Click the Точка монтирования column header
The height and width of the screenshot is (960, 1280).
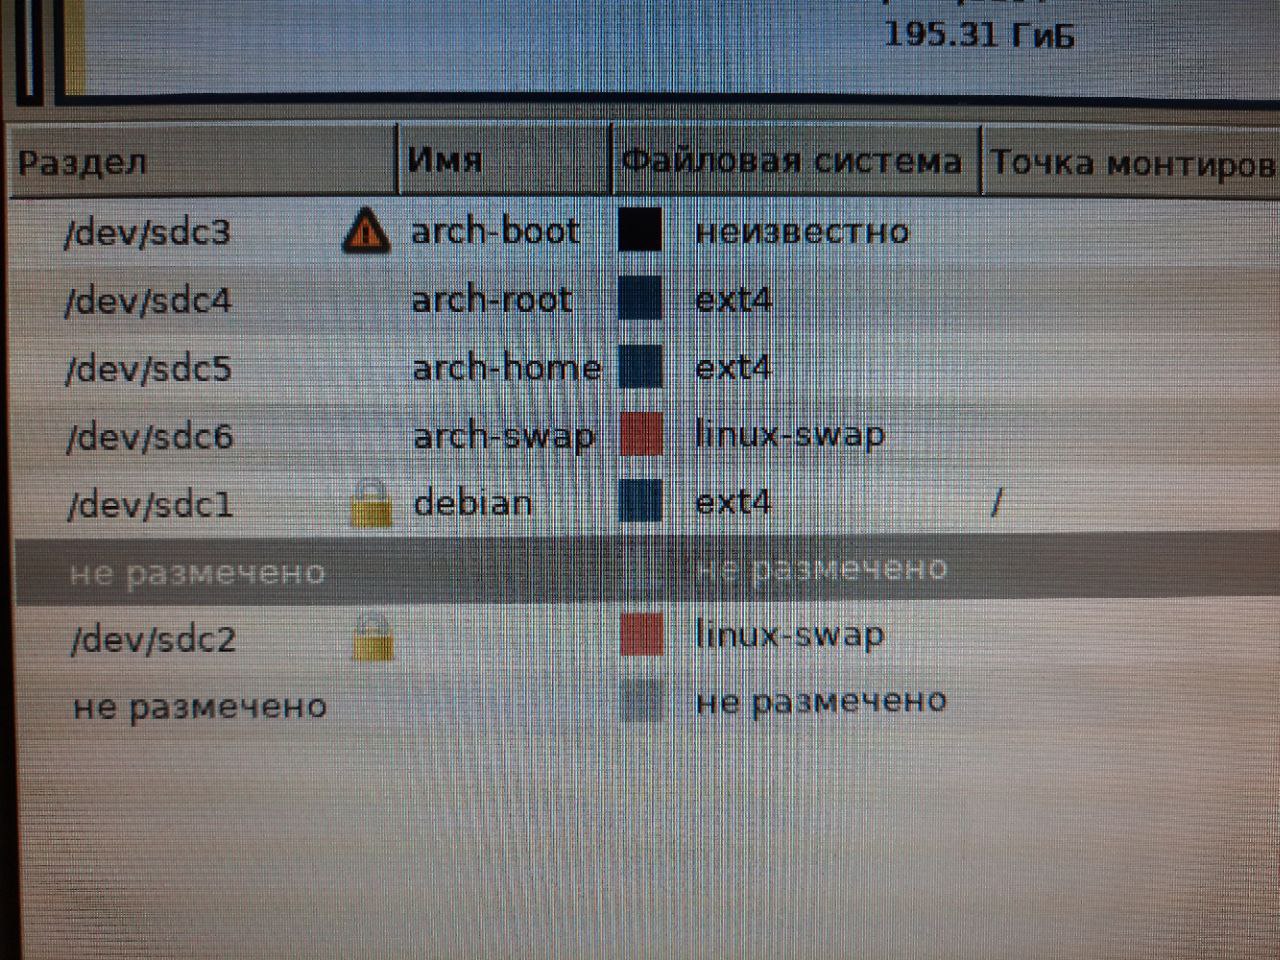click(1130, 160)
